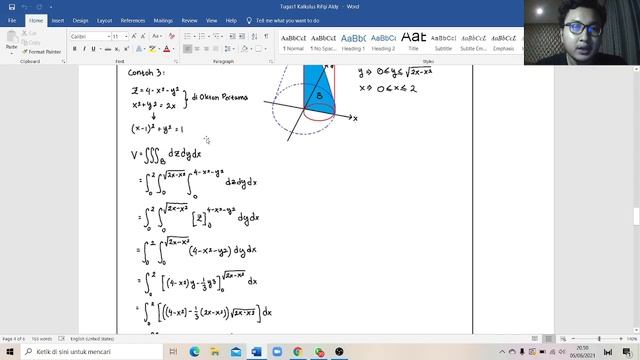This screenshot has height=360, width=640.
Task: Expand the Numbering list dropdown arrow
Action: pos(209,36)
